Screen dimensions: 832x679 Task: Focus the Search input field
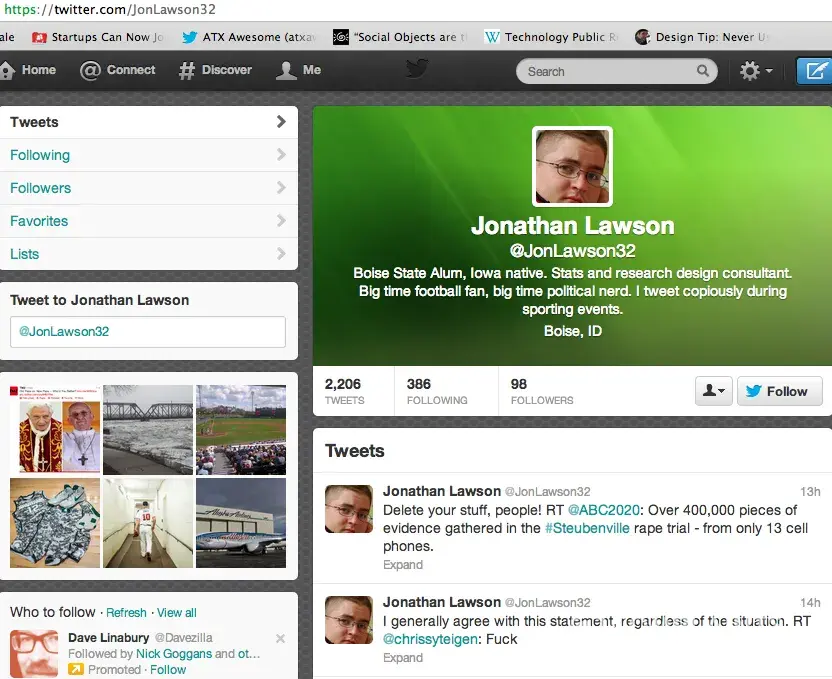617,71
